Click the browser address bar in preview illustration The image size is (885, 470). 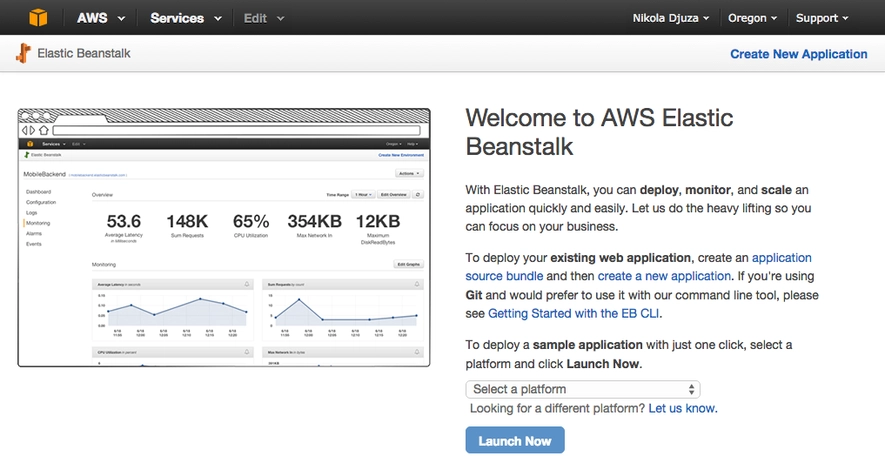coord(230,130)
